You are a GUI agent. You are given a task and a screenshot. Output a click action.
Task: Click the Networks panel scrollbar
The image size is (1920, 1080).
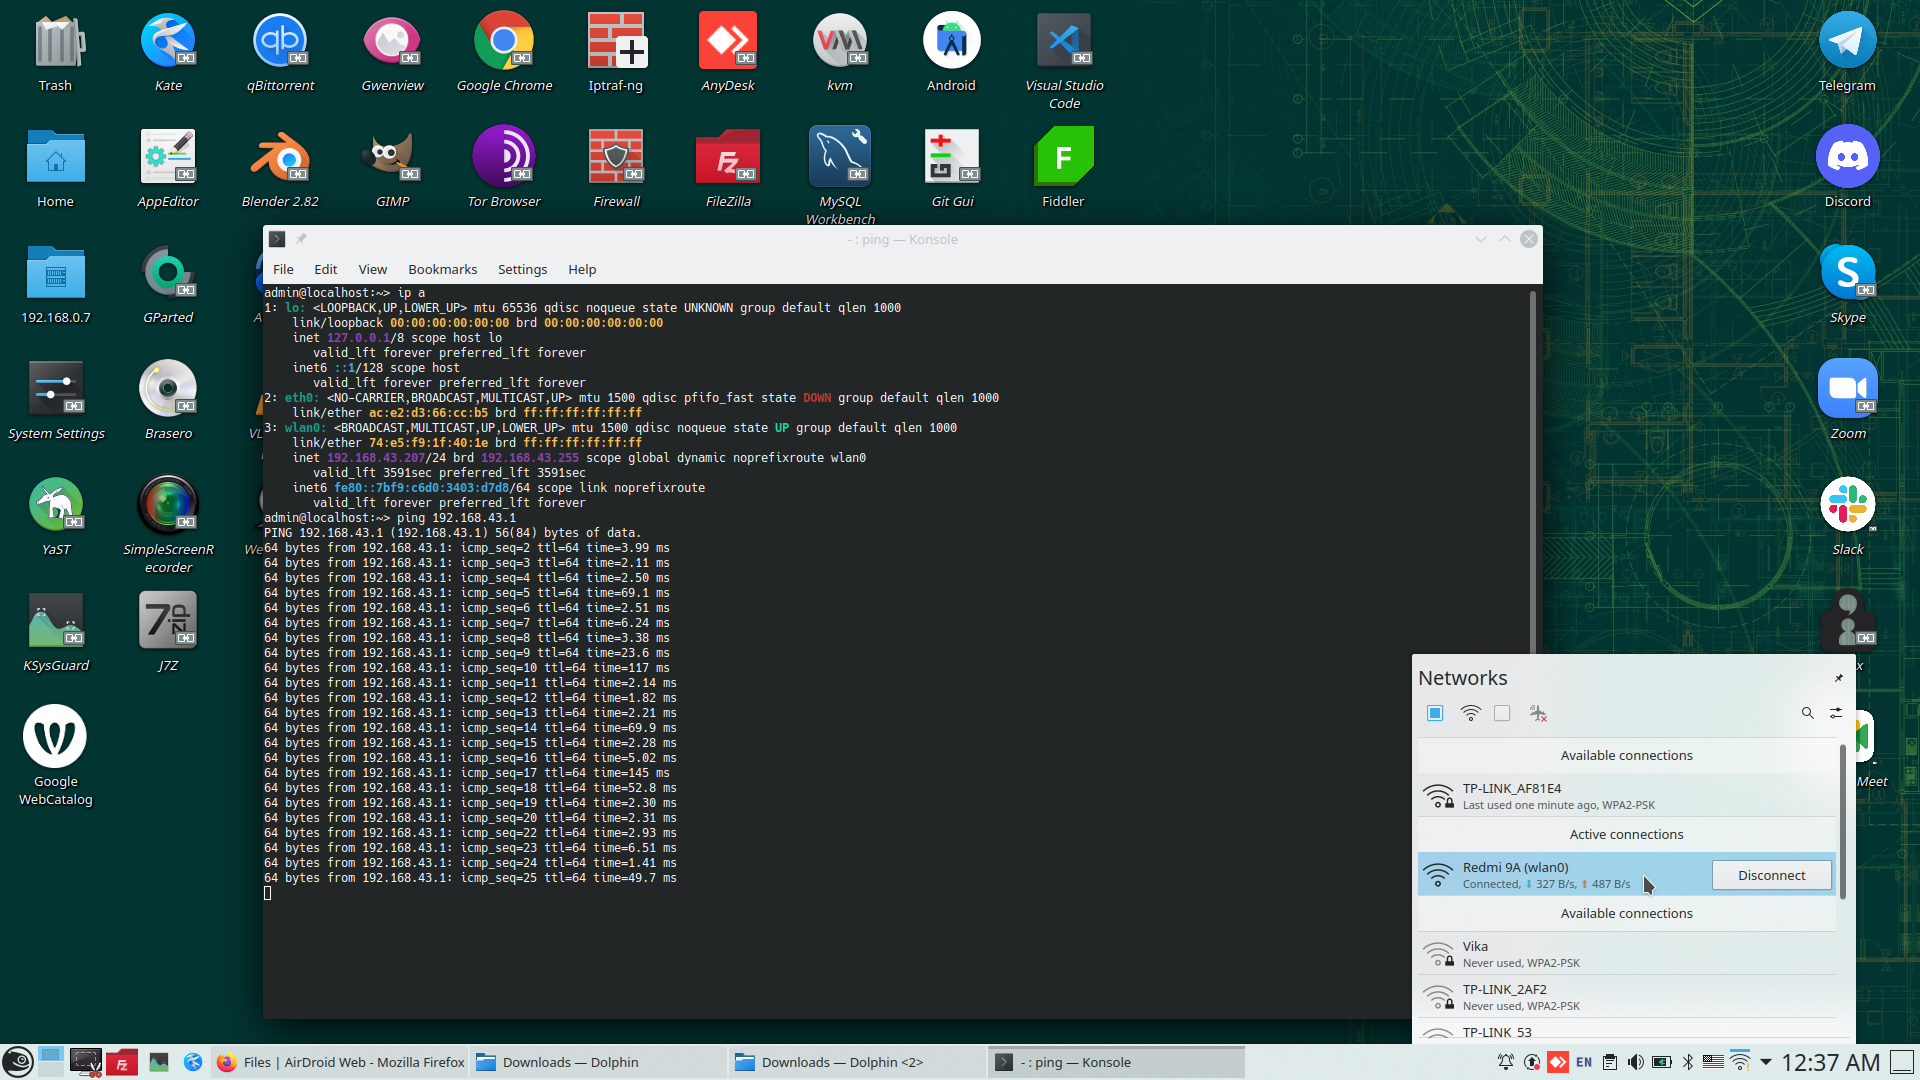tap(1842, 820)
